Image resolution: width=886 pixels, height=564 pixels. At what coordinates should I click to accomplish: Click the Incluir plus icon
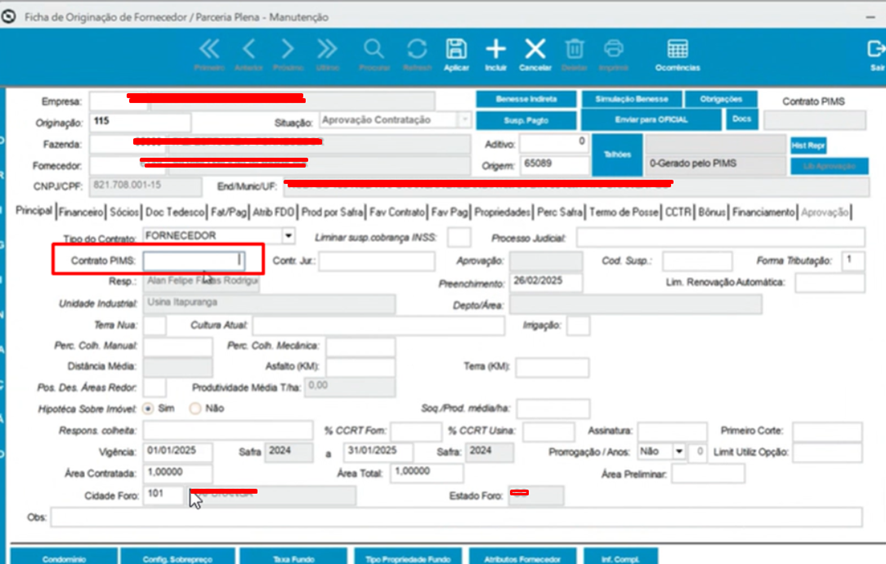tap(495, 49)
